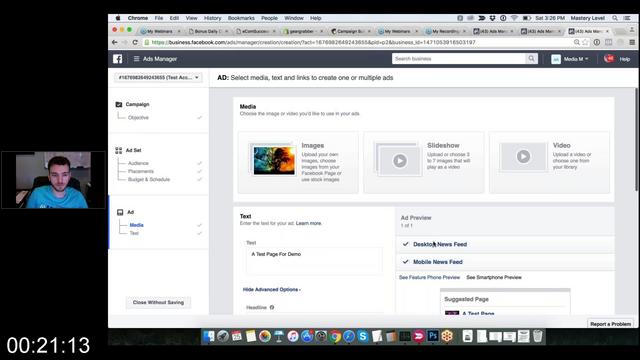Image resolution: width=640 pixels, height=360 pixels.
Task: Open the Apple menu
Action: coord(118,18)
